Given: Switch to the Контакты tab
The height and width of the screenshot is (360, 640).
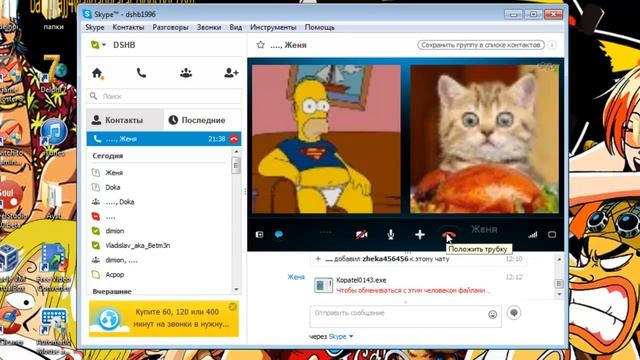Looking at the screenshot, I should (125, 120).
